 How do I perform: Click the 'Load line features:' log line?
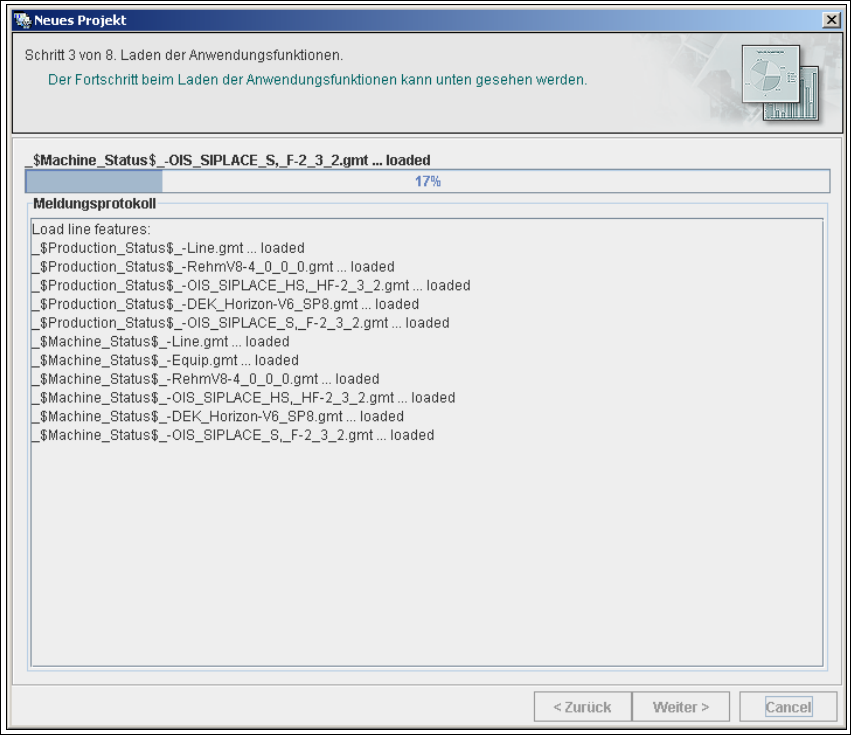coord(91,229)
